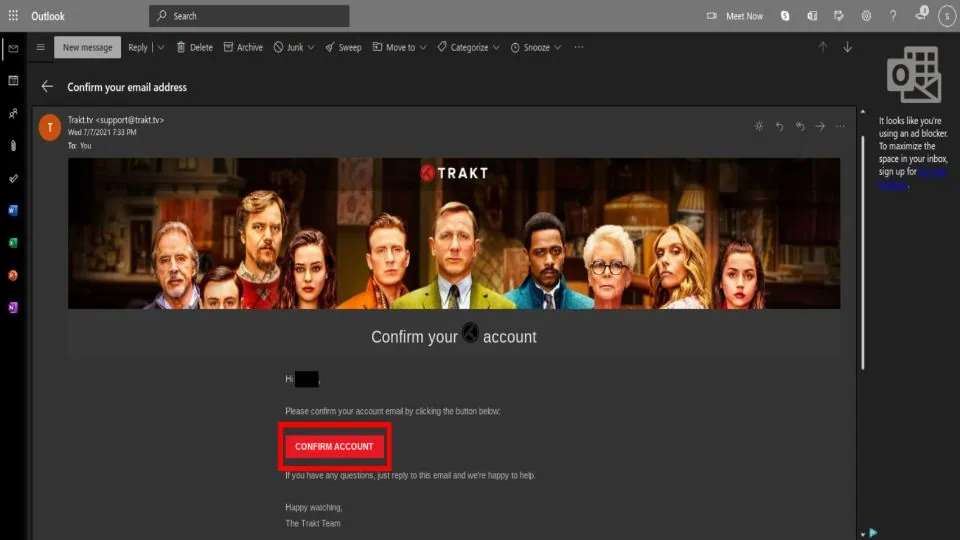
Task: Click Reply in the toolbar
Action: click(x=138, y=47)
